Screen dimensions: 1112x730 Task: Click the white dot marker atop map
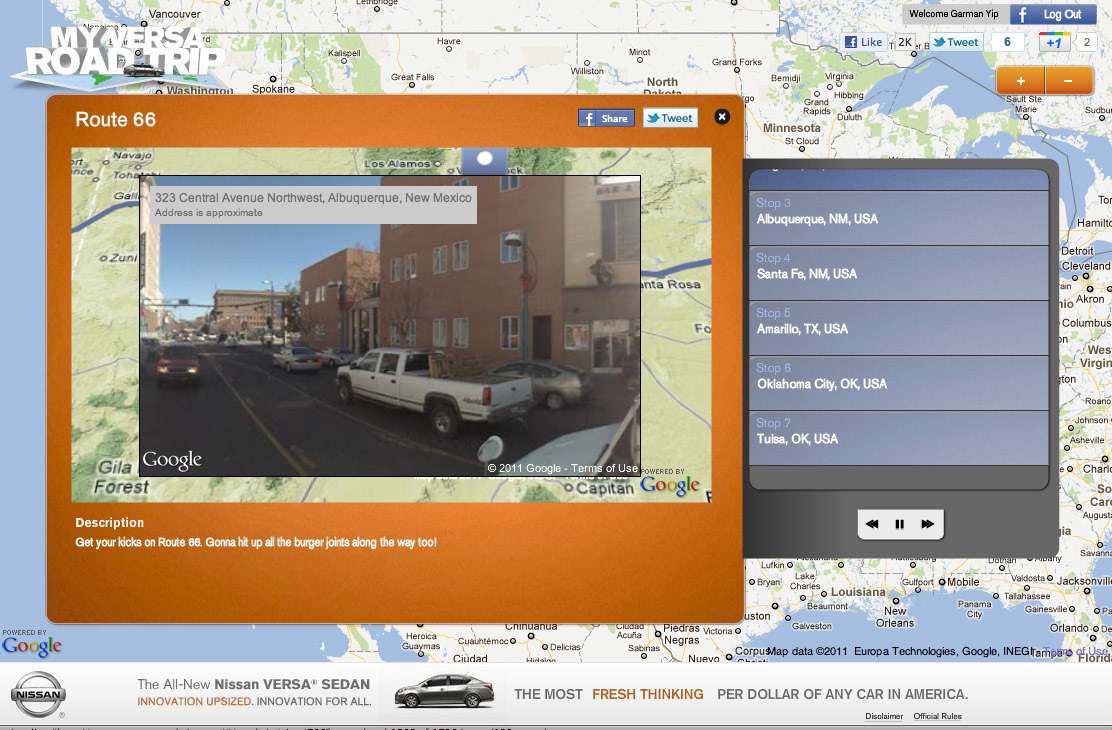(x=484, y=159)
